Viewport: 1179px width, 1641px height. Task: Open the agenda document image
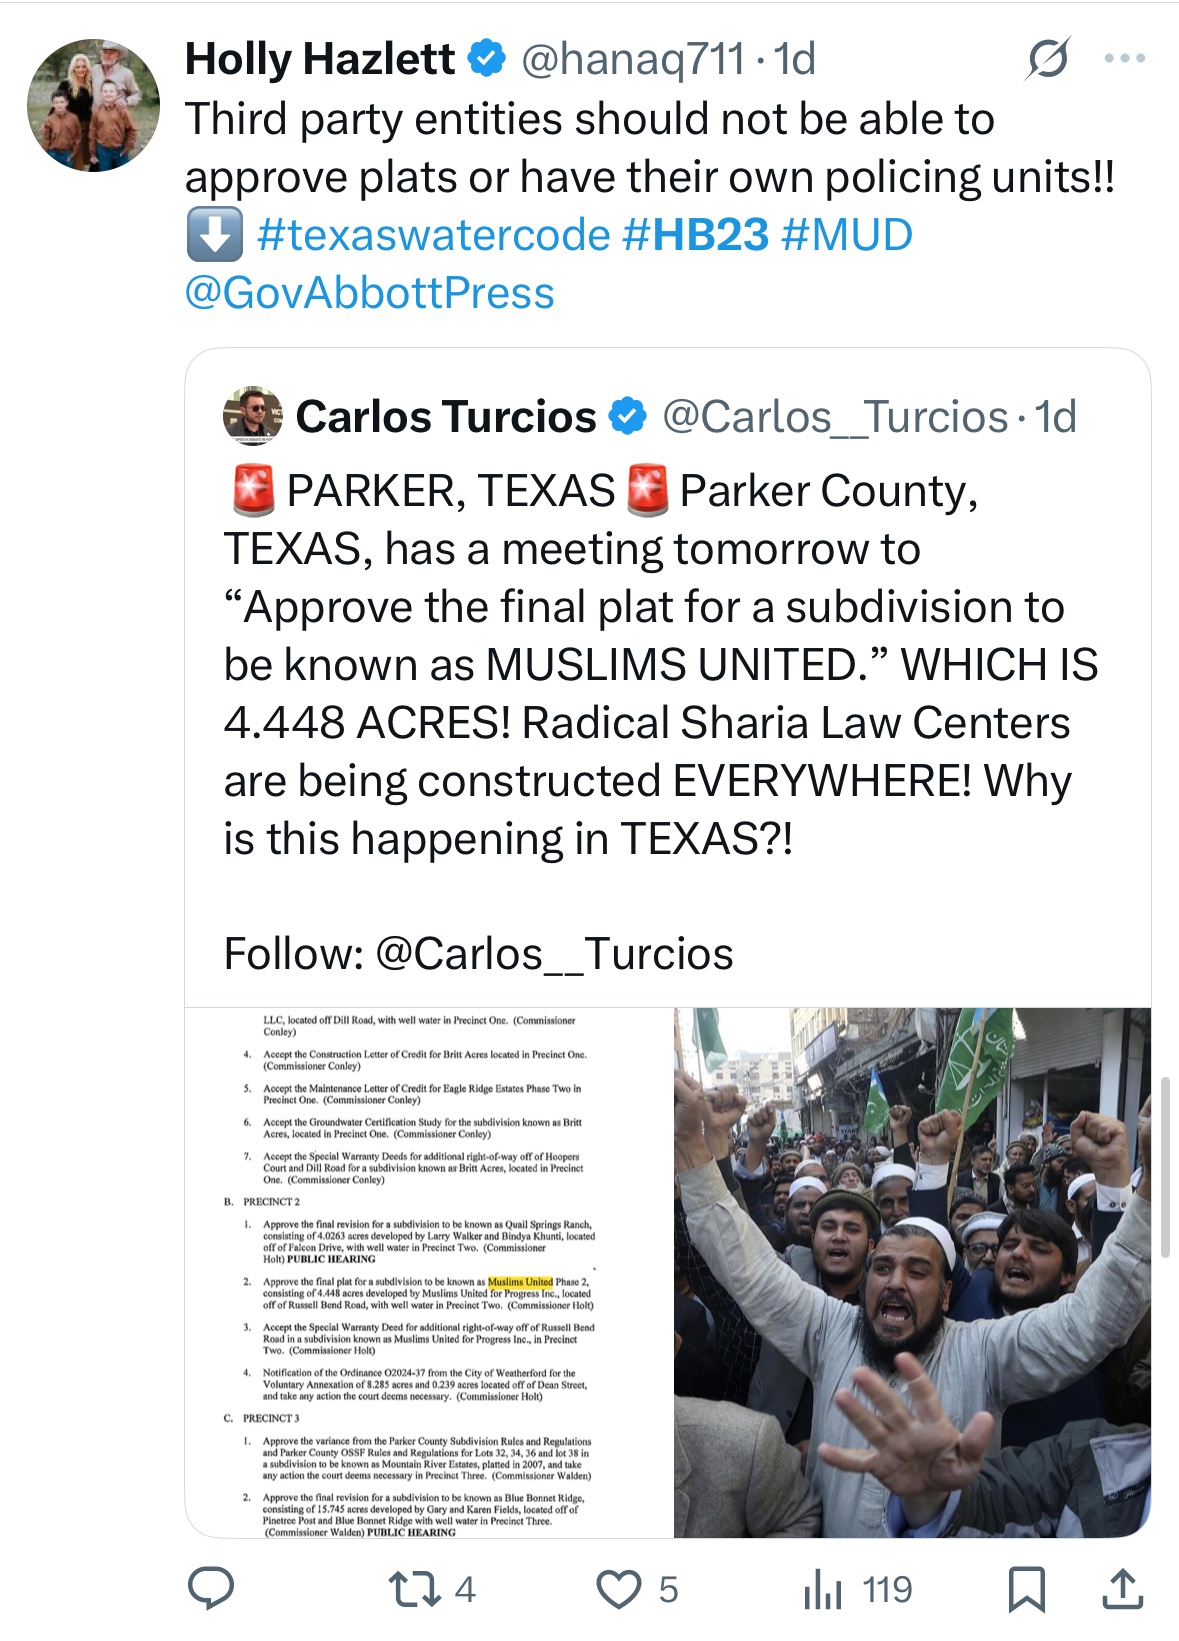coord(429,1272)
